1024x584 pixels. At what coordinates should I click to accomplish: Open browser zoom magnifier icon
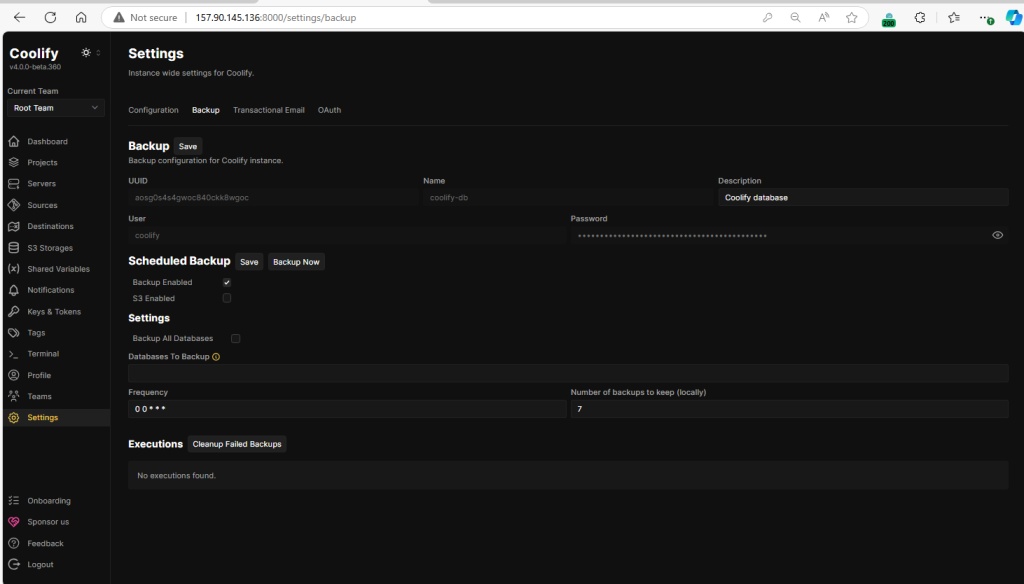click(x=795, y=18)
